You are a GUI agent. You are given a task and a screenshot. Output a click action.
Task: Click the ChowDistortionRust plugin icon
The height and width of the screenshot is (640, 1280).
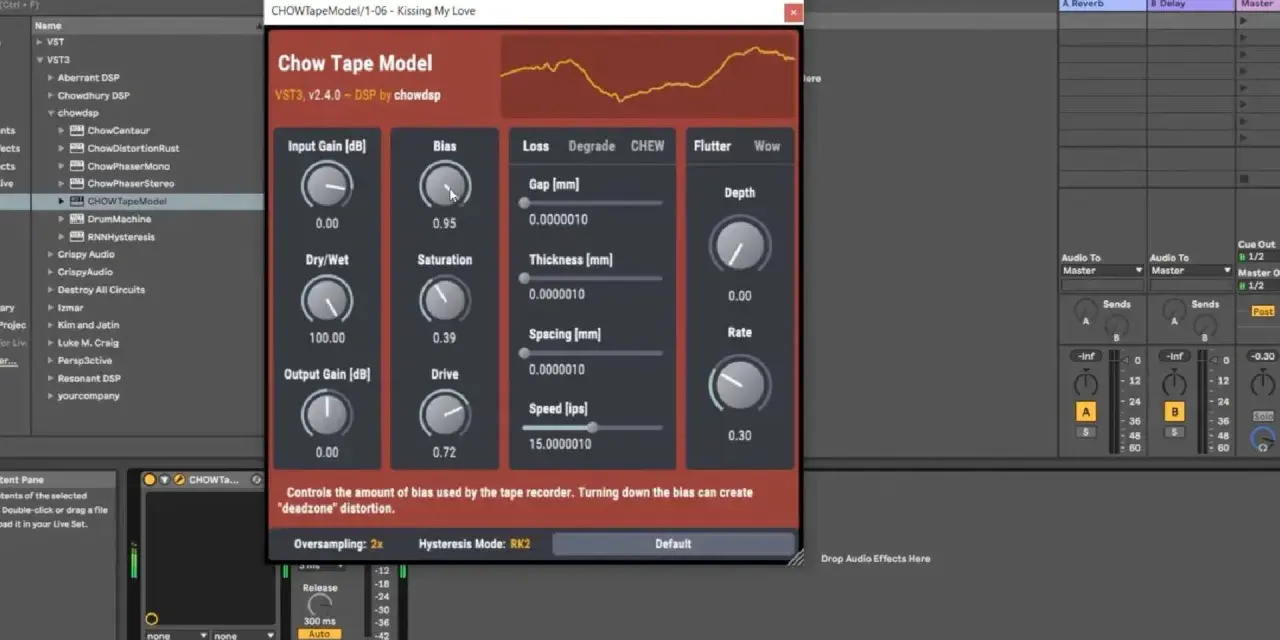(77, 148)
